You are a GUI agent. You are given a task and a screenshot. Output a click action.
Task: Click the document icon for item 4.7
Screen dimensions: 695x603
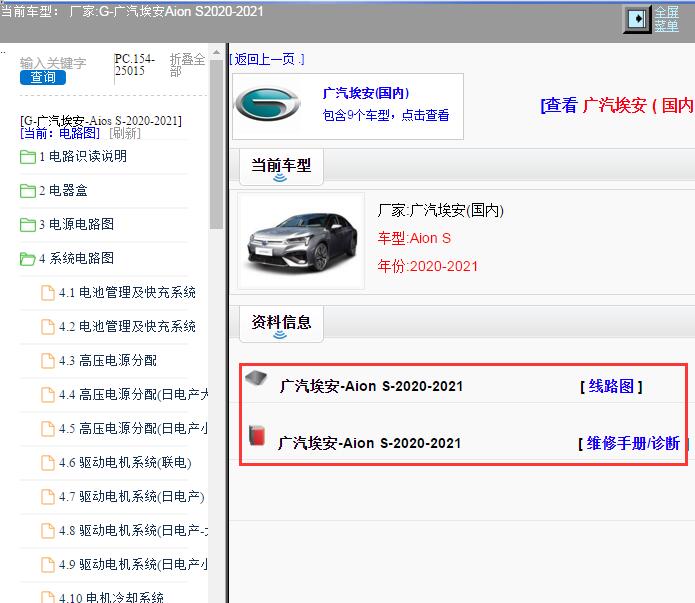pyautogui.click(x=48, y=497)
